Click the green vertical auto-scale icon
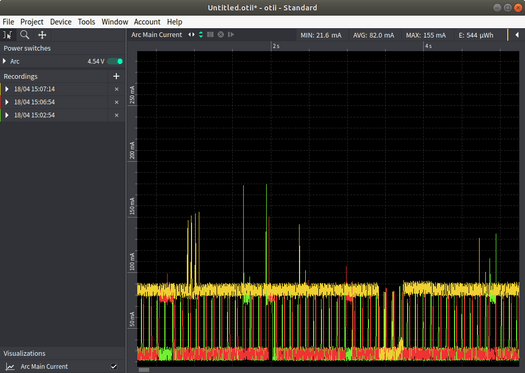The width and height of the screenshot is (525, 373). [201, 34]
